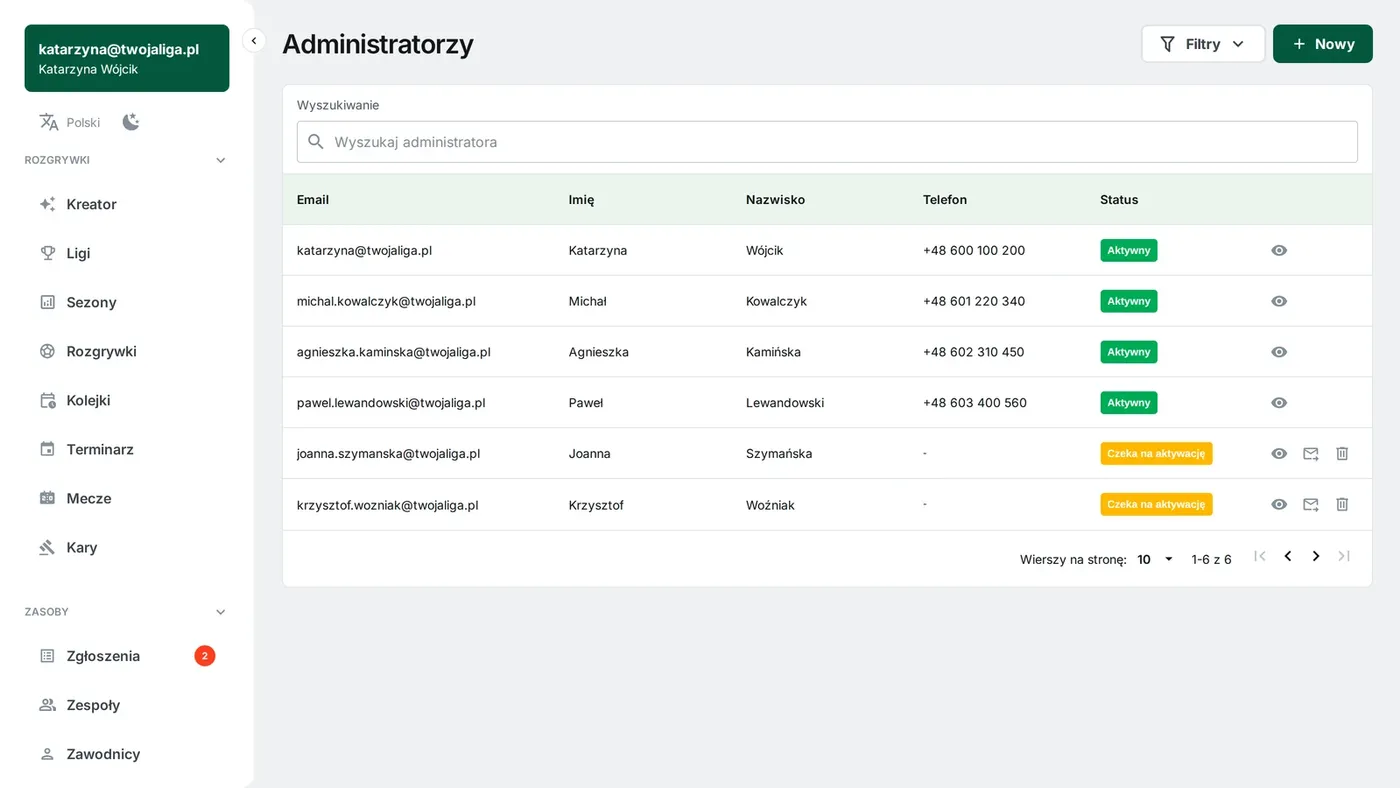View details of katarzyna@twojaliga.pl administrator
Image resolution: width=1400 pixels, height=788 pixels.
pos(1279,250)
